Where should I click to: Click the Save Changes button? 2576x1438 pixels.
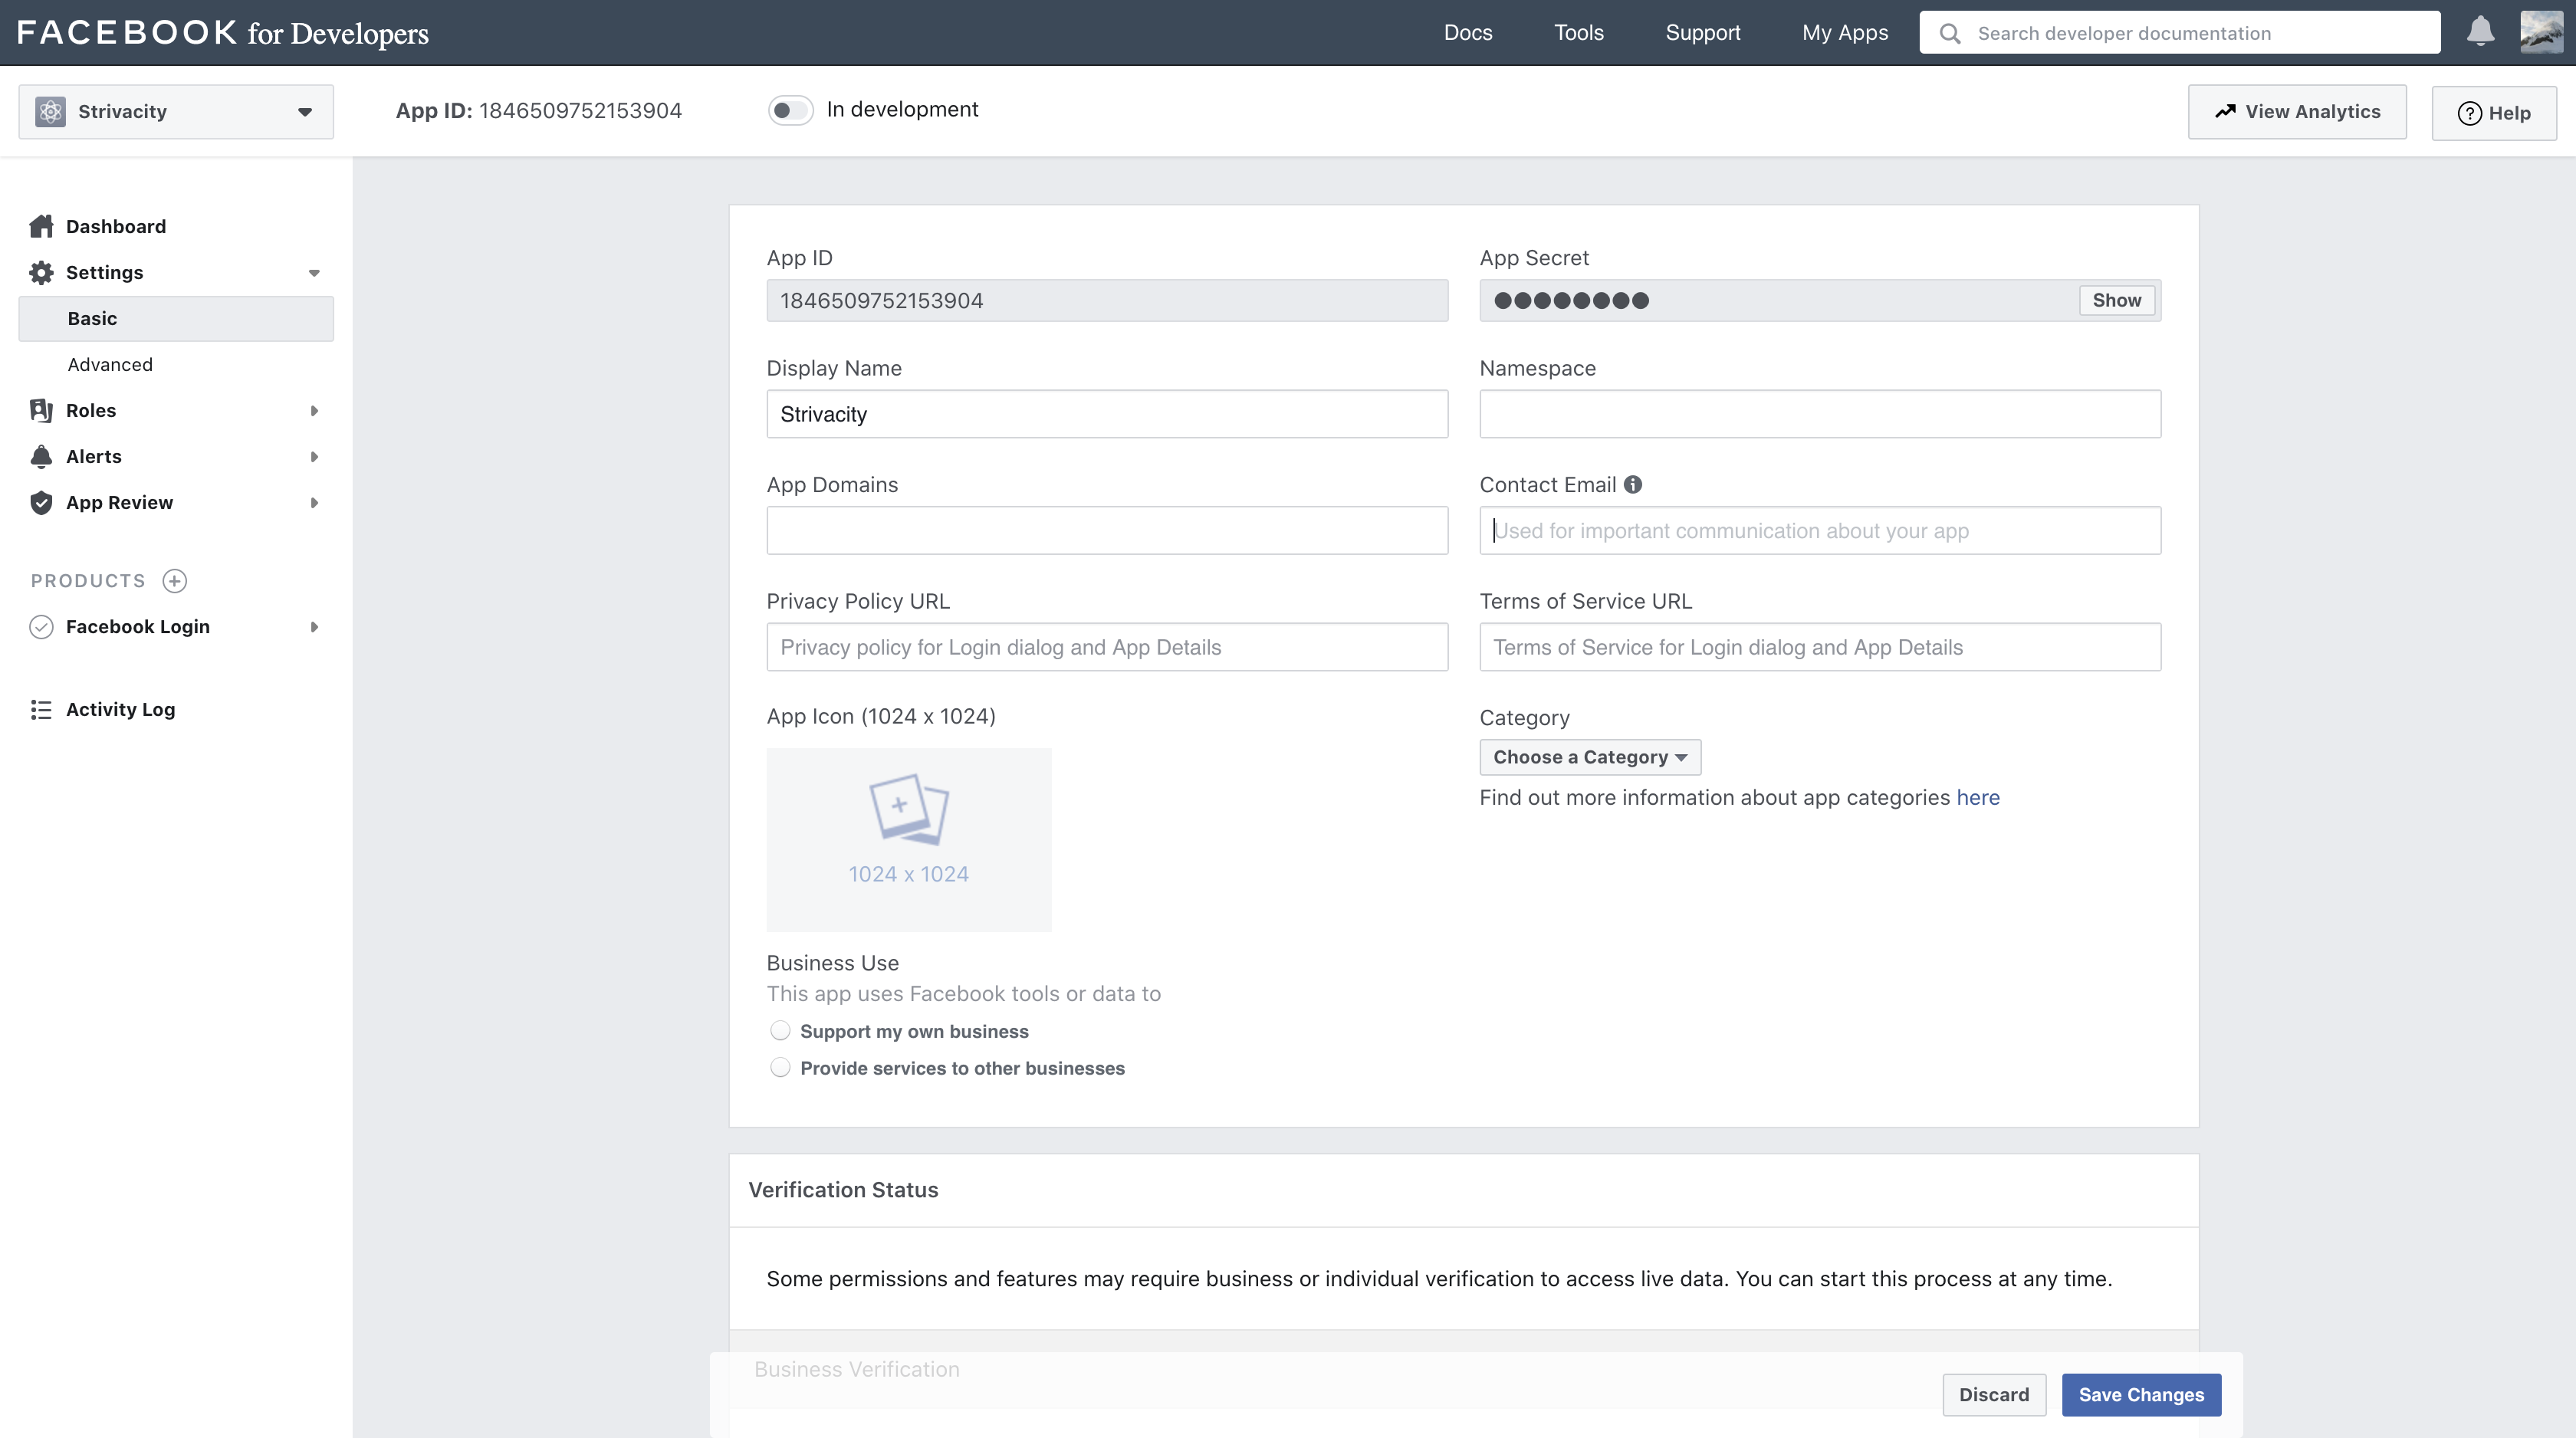2141,1394
